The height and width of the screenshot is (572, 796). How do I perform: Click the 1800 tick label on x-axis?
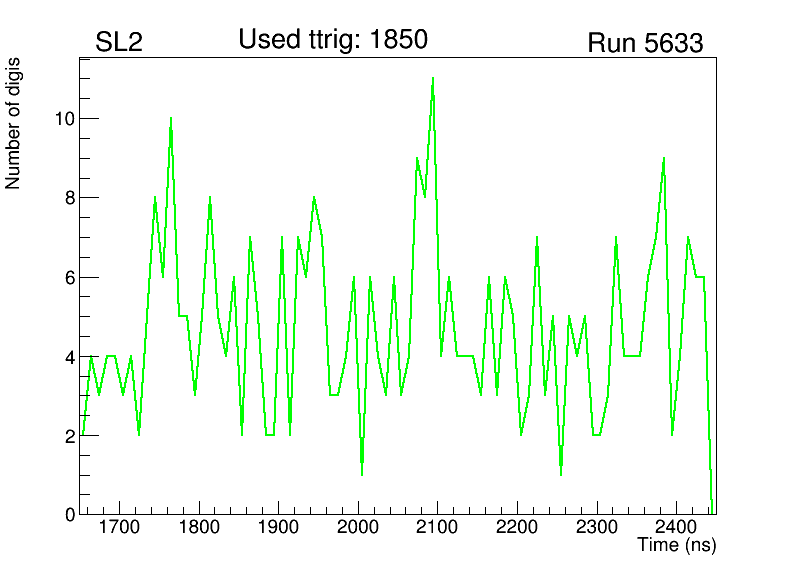click(x=199, y=527)
